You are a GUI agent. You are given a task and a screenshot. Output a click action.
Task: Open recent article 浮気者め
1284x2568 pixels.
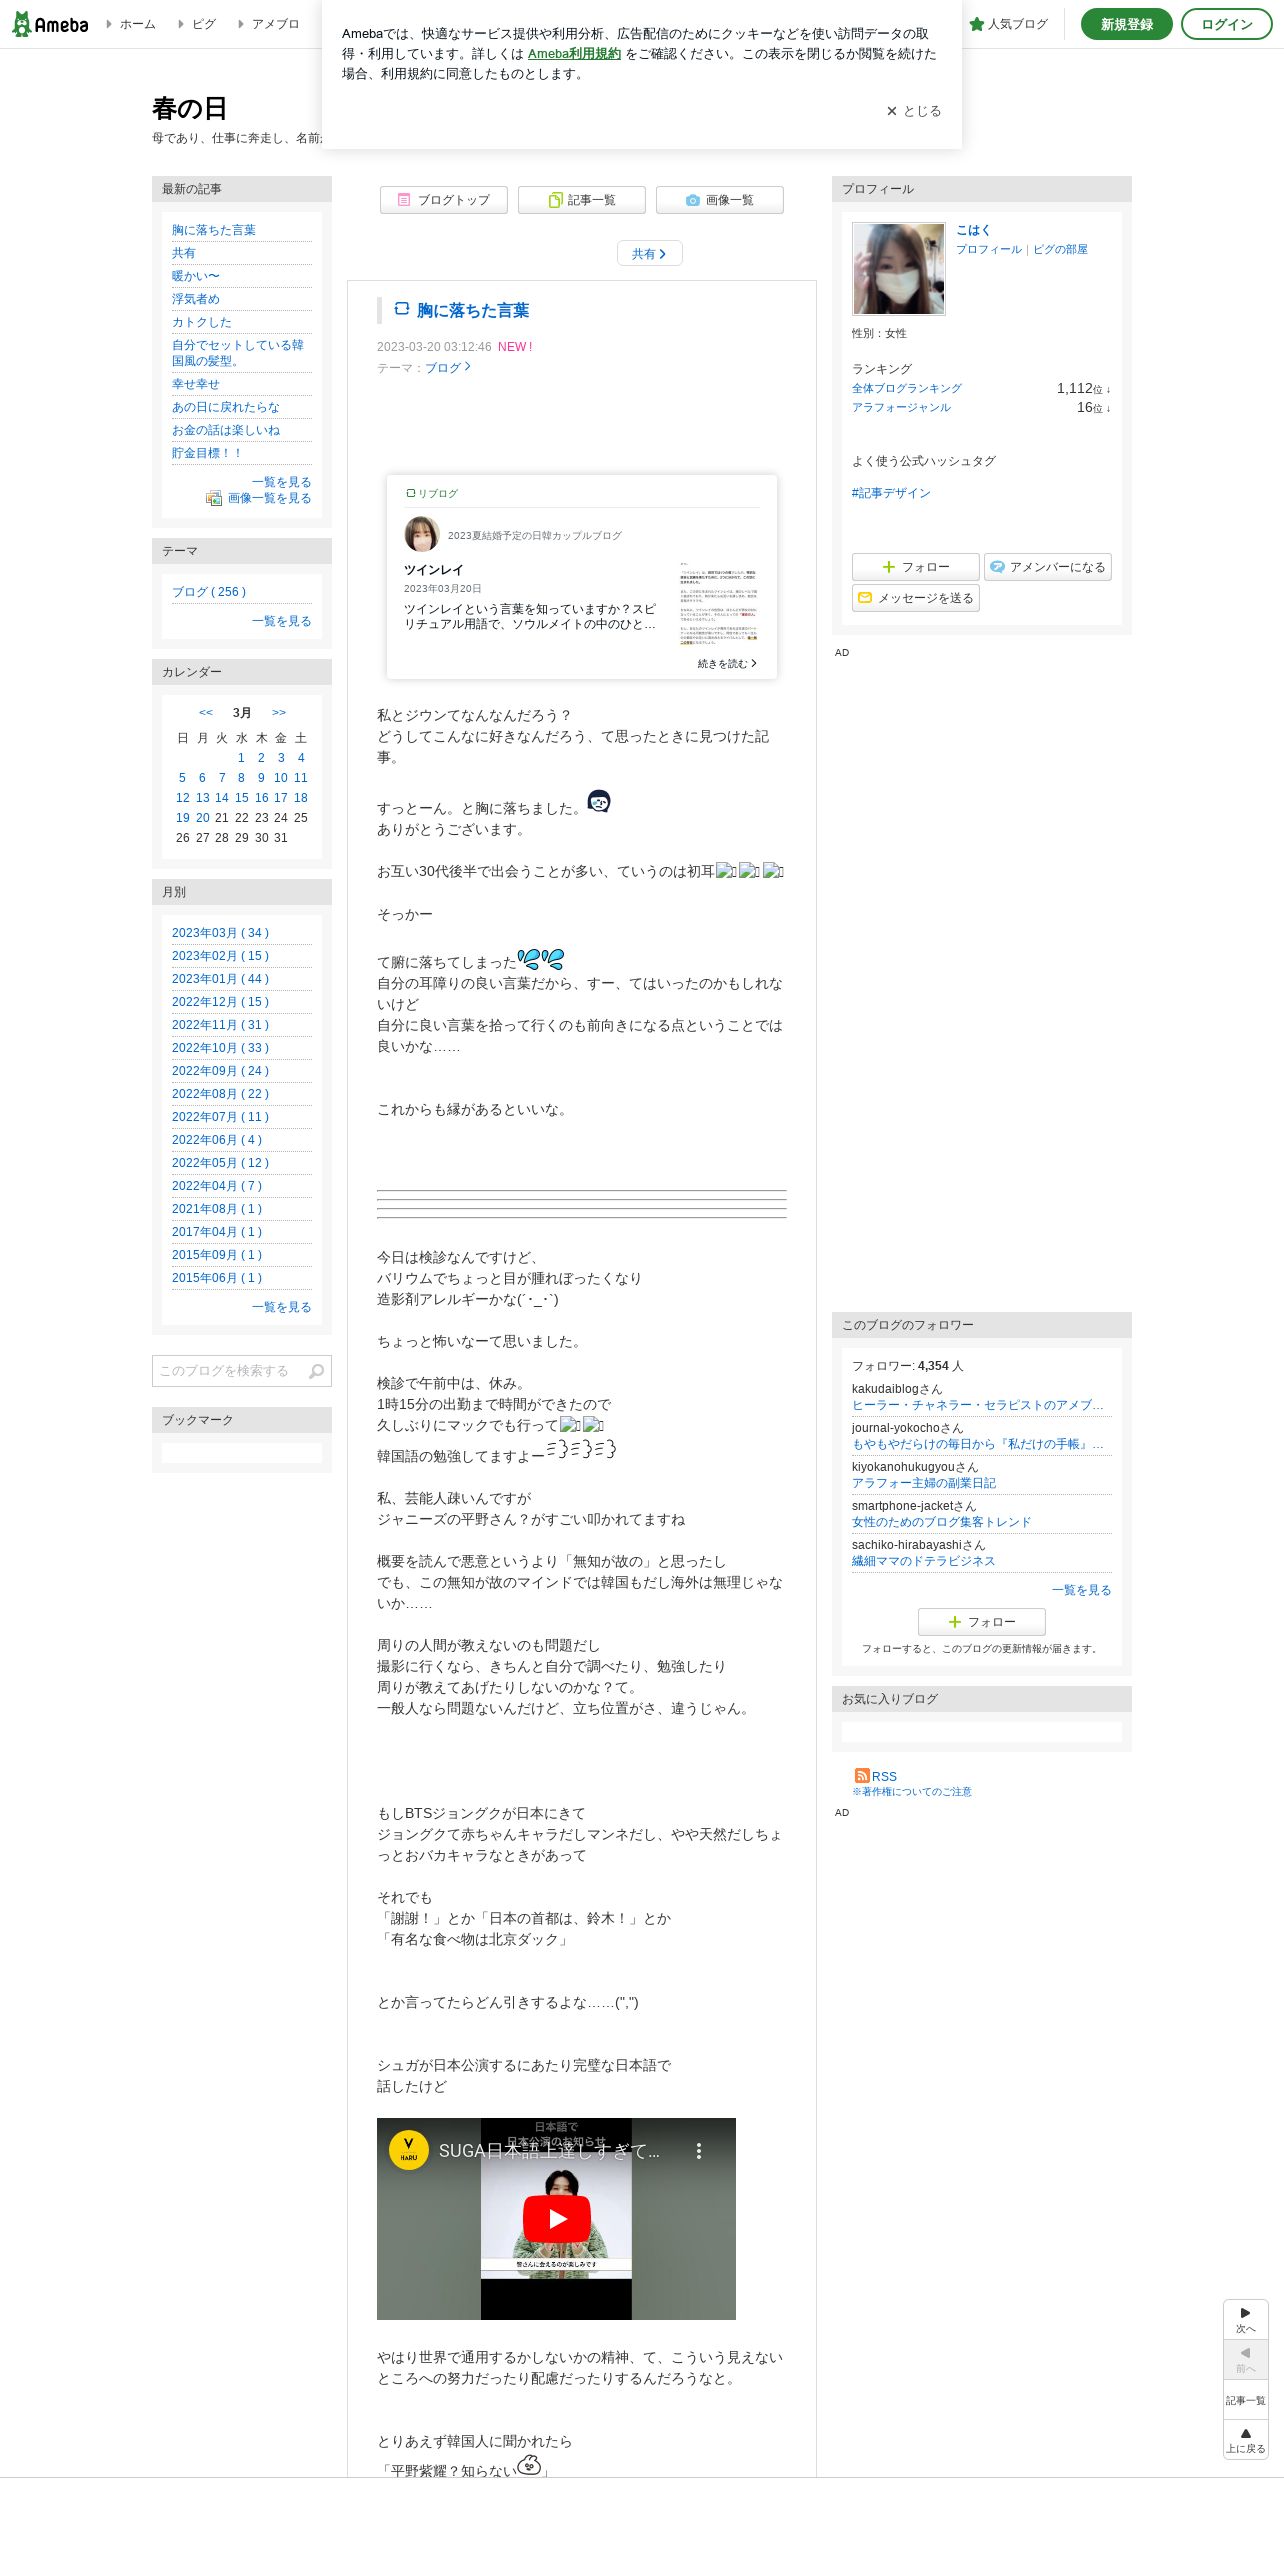coord(195,299)
